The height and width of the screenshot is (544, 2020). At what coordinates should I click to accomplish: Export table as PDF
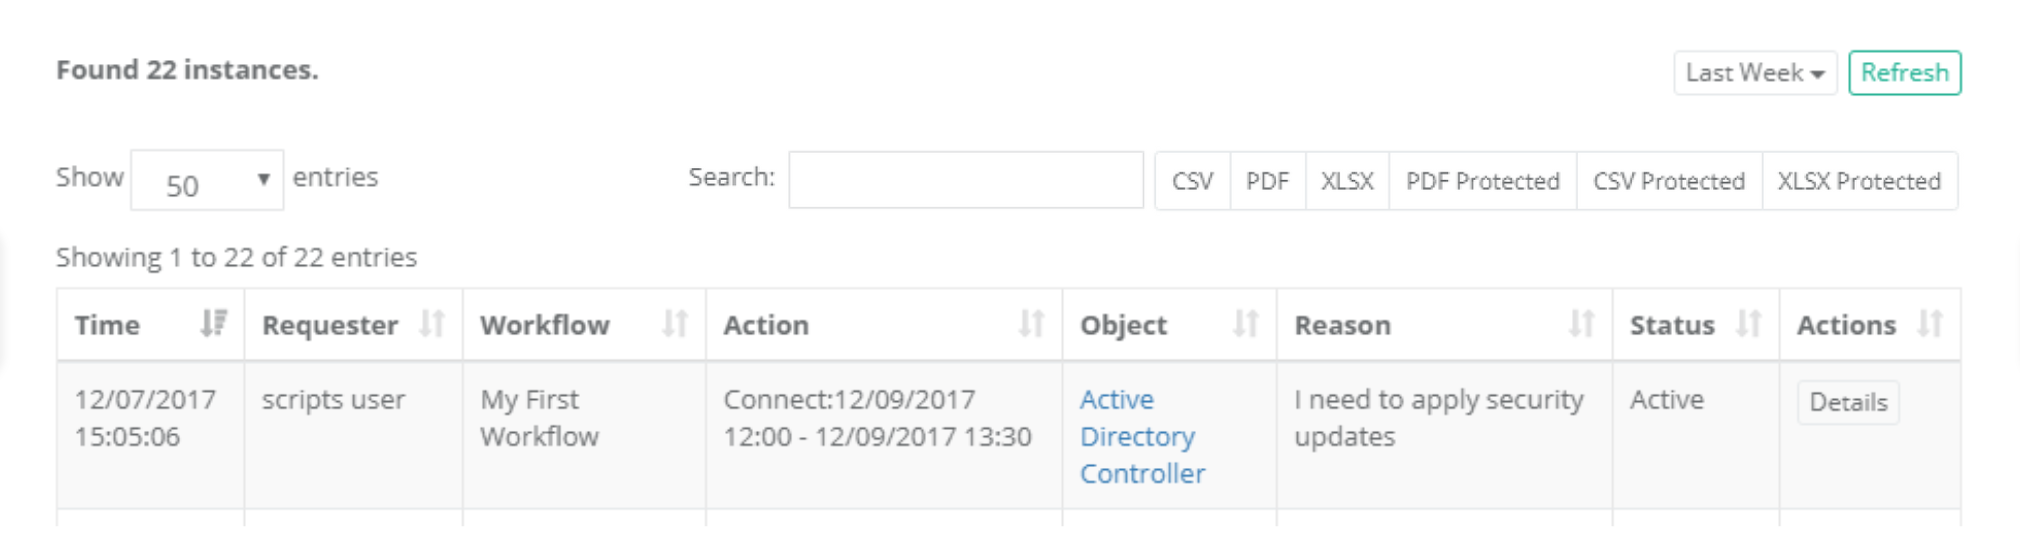tap(1267, 181)
